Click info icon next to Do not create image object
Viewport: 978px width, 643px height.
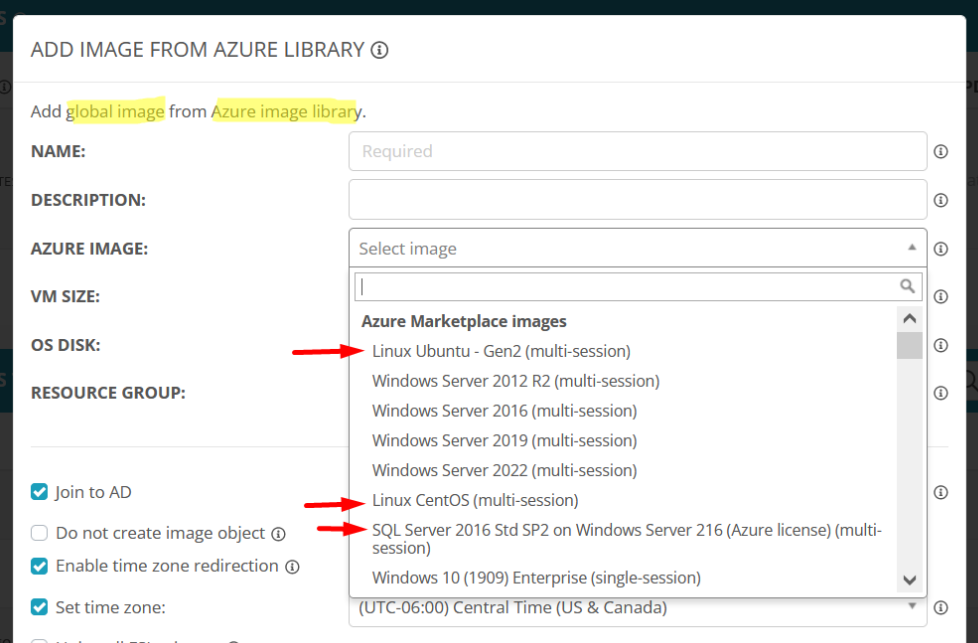click(278, 534)
